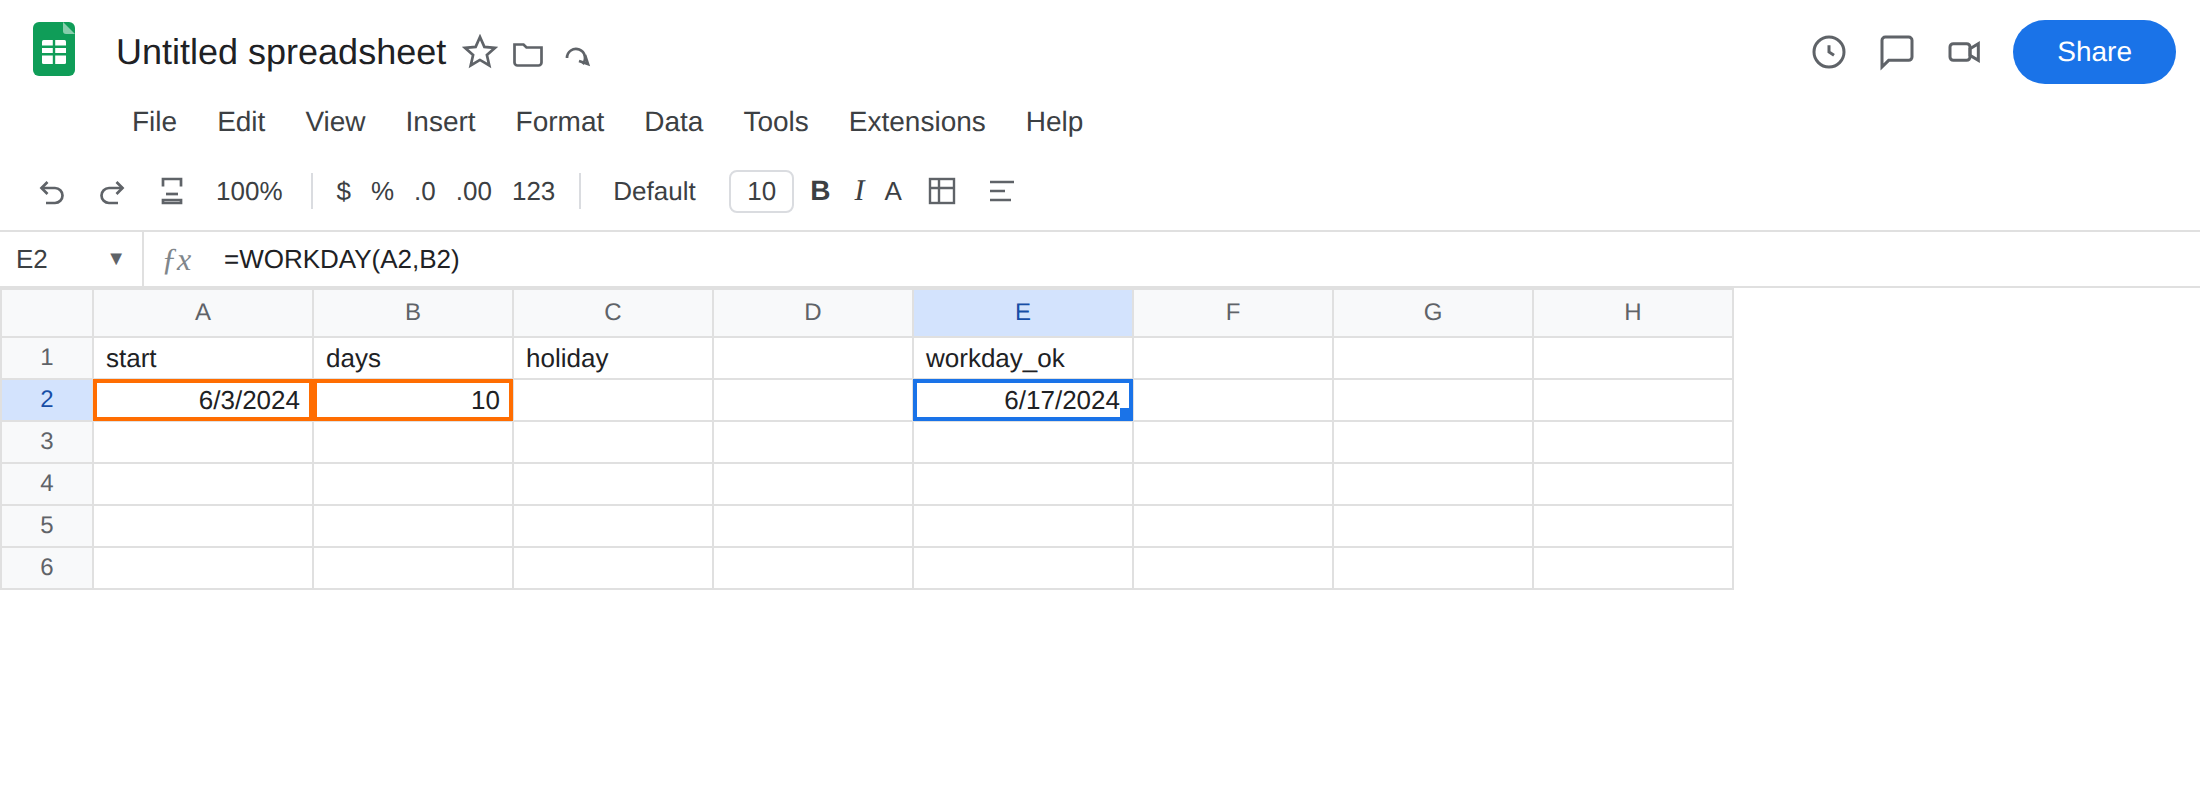
Task: Open the borders tool
Action: [x=942, y=191]
